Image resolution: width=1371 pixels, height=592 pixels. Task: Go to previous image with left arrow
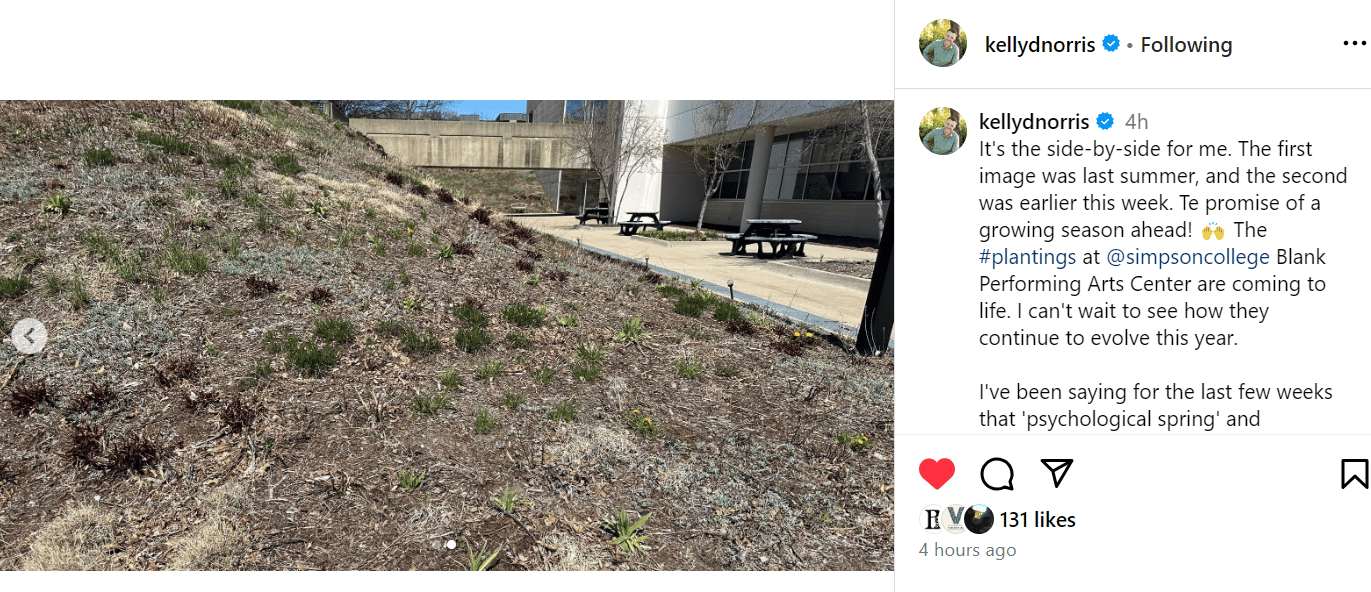tap(29, 336)
